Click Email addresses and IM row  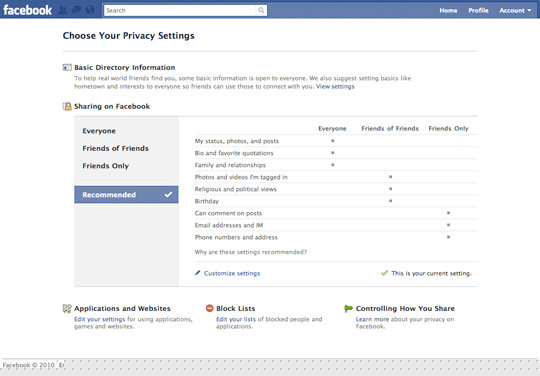336,225
